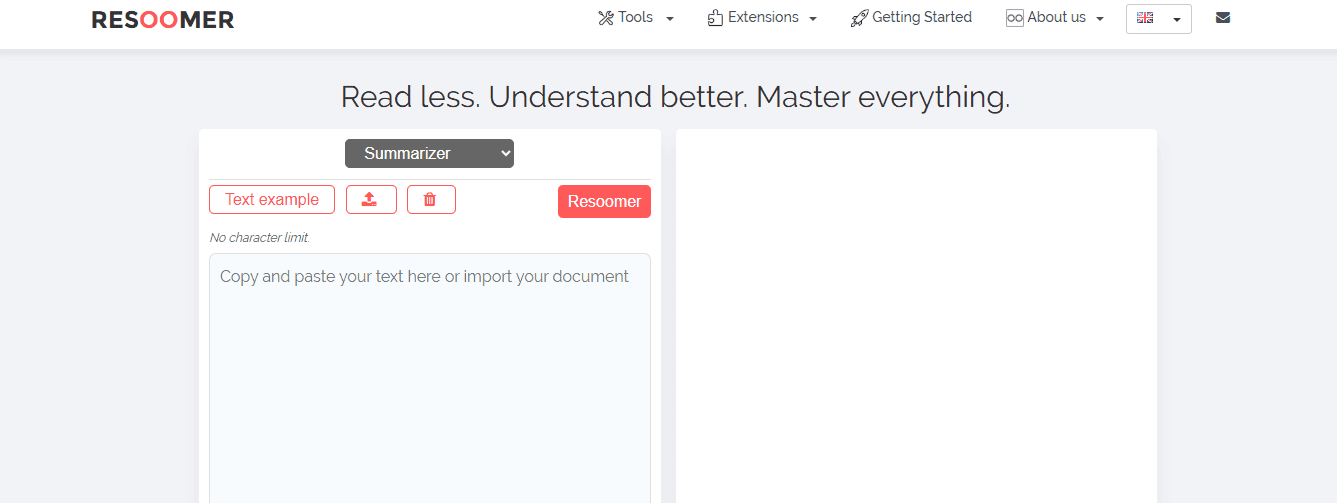Click into the paste text area
This screenshot has height=503, width=1337.
pos(430,378)
